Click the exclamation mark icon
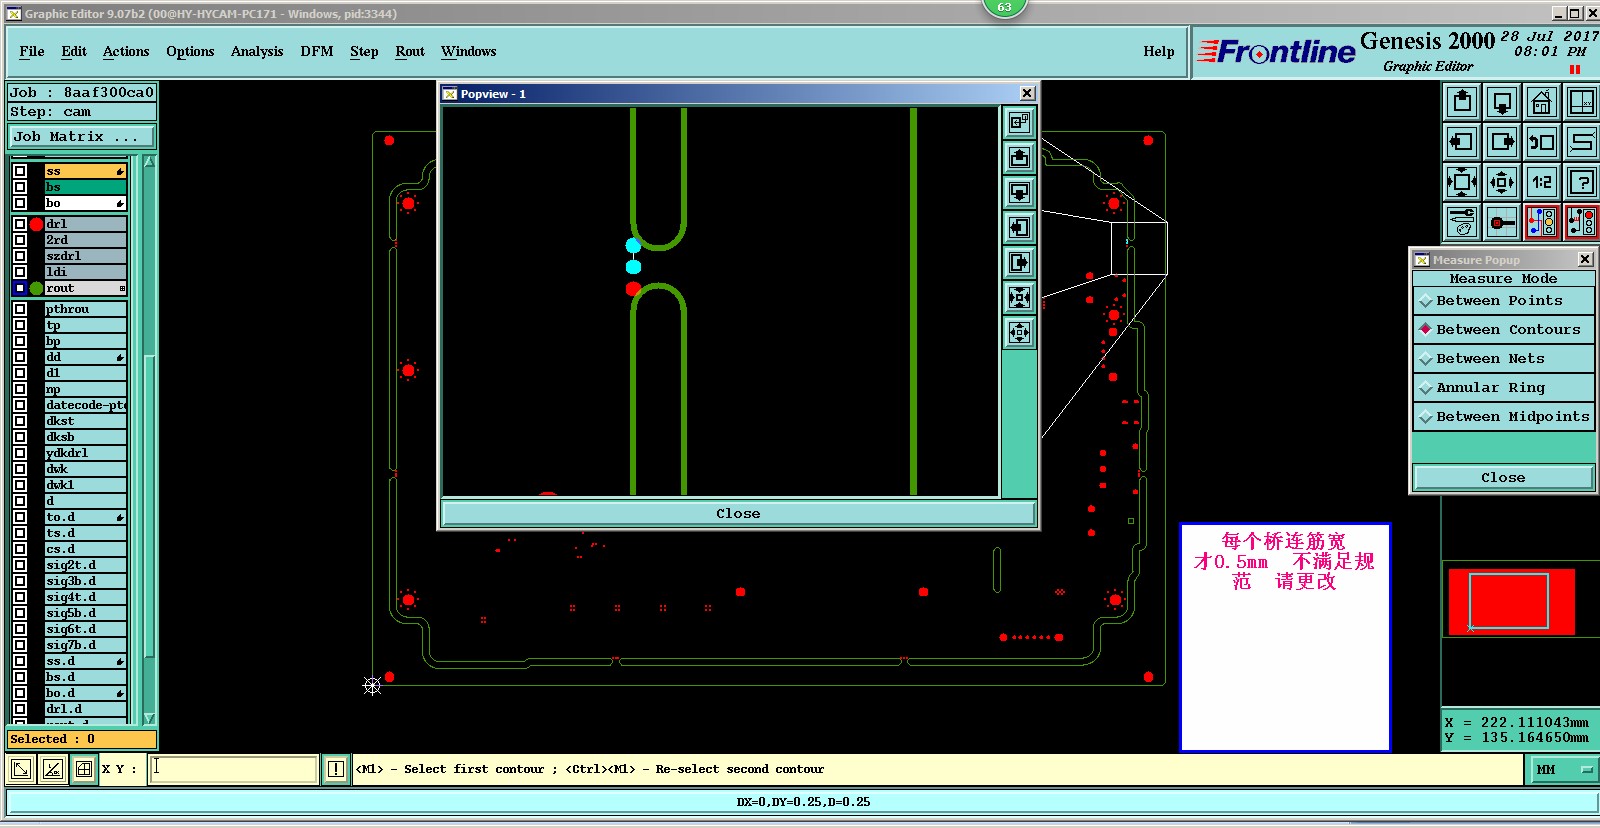1600x828 pixels. 336,769
